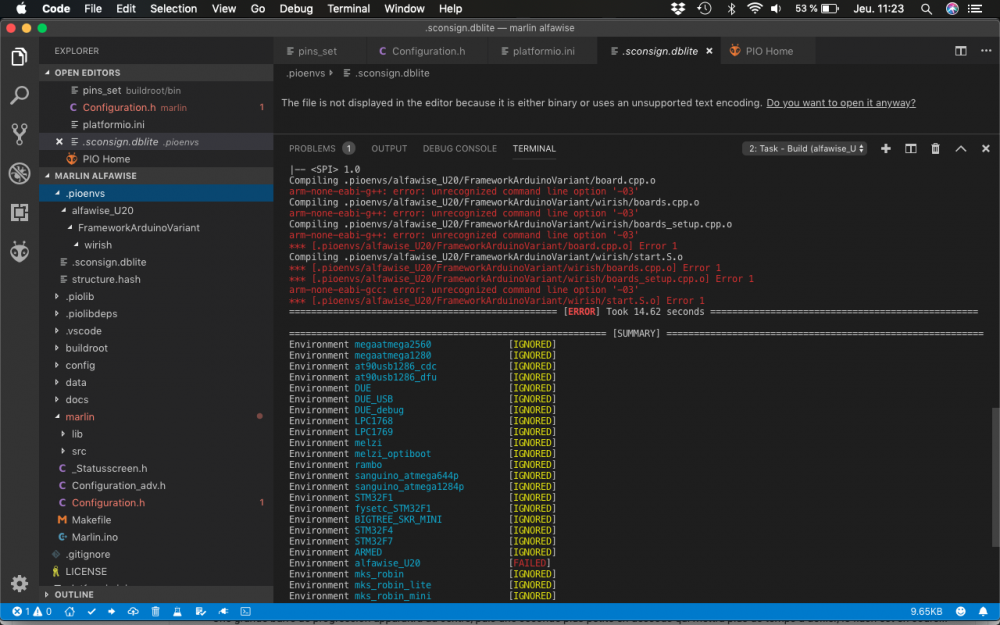Click the PlatformIO Clean trash icon in the status bar
This screenshot has width=1000, height=625.
(156, 611)
